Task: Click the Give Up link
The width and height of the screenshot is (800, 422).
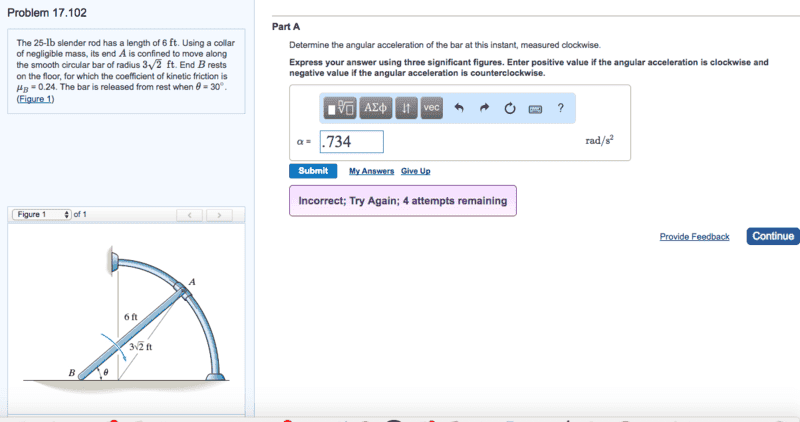Action: point(415,171)
